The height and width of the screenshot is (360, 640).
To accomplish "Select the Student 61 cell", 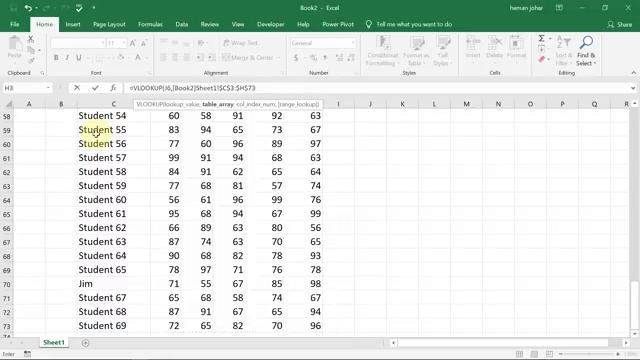I will point(113,214).
